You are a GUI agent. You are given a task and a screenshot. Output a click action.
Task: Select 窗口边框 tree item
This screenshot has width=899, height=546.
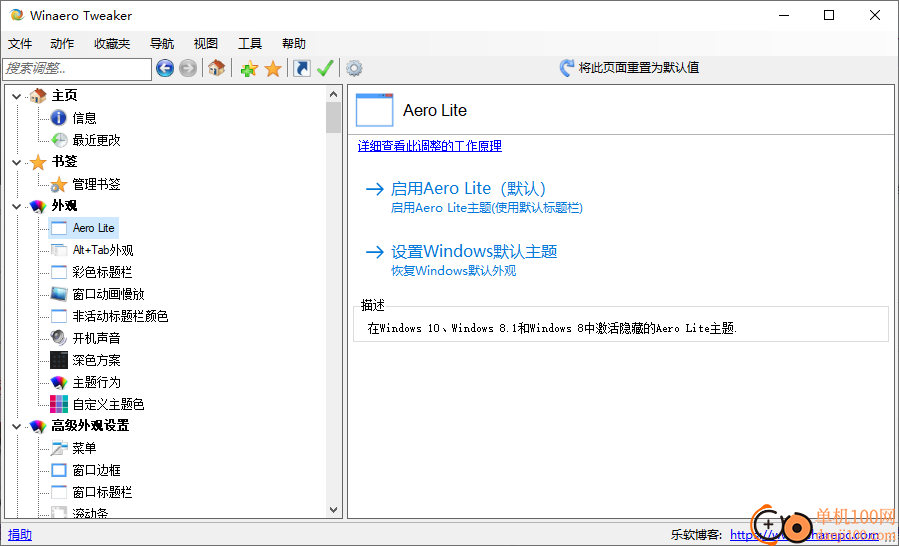click(96, 470)
